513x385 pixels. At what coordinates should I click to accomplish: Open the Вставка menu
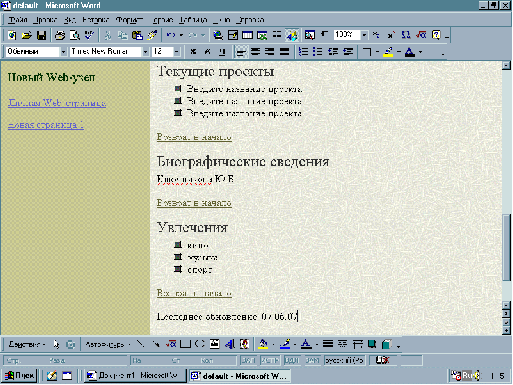(x=96, y=20)
